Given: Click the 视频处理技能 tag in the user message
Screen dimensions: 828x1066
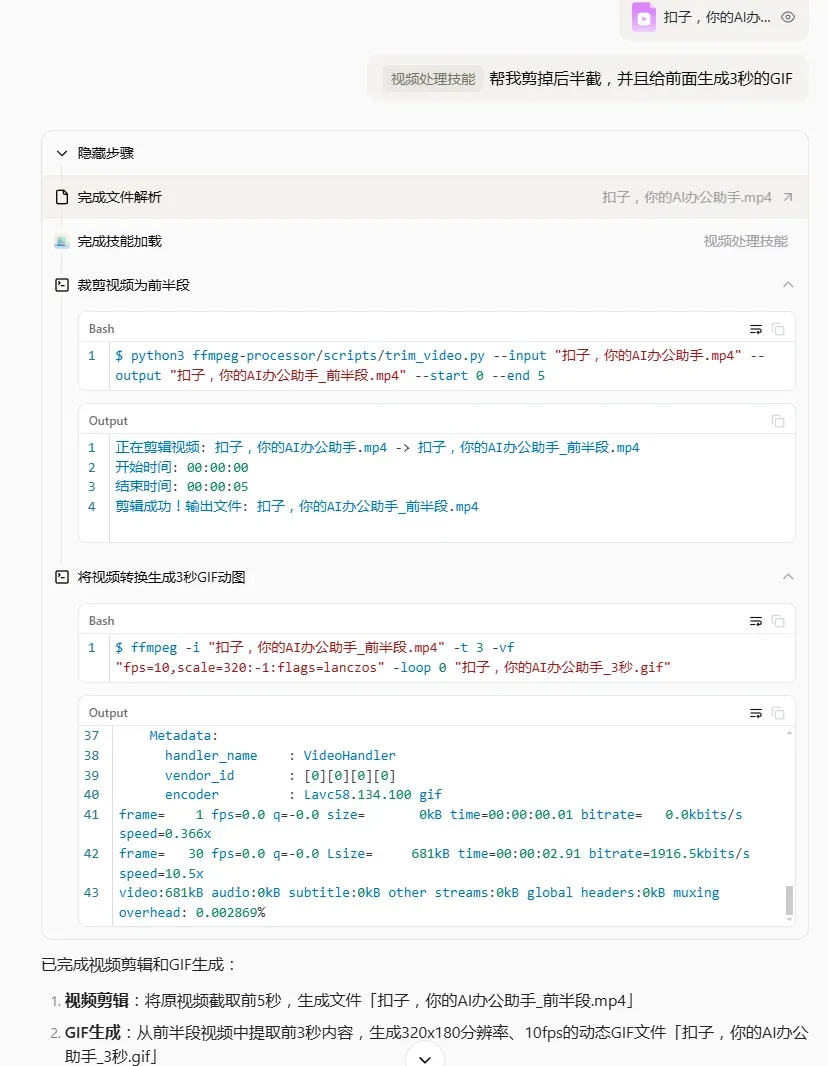Looking at the screenshot, I should (x=432, y=79).
